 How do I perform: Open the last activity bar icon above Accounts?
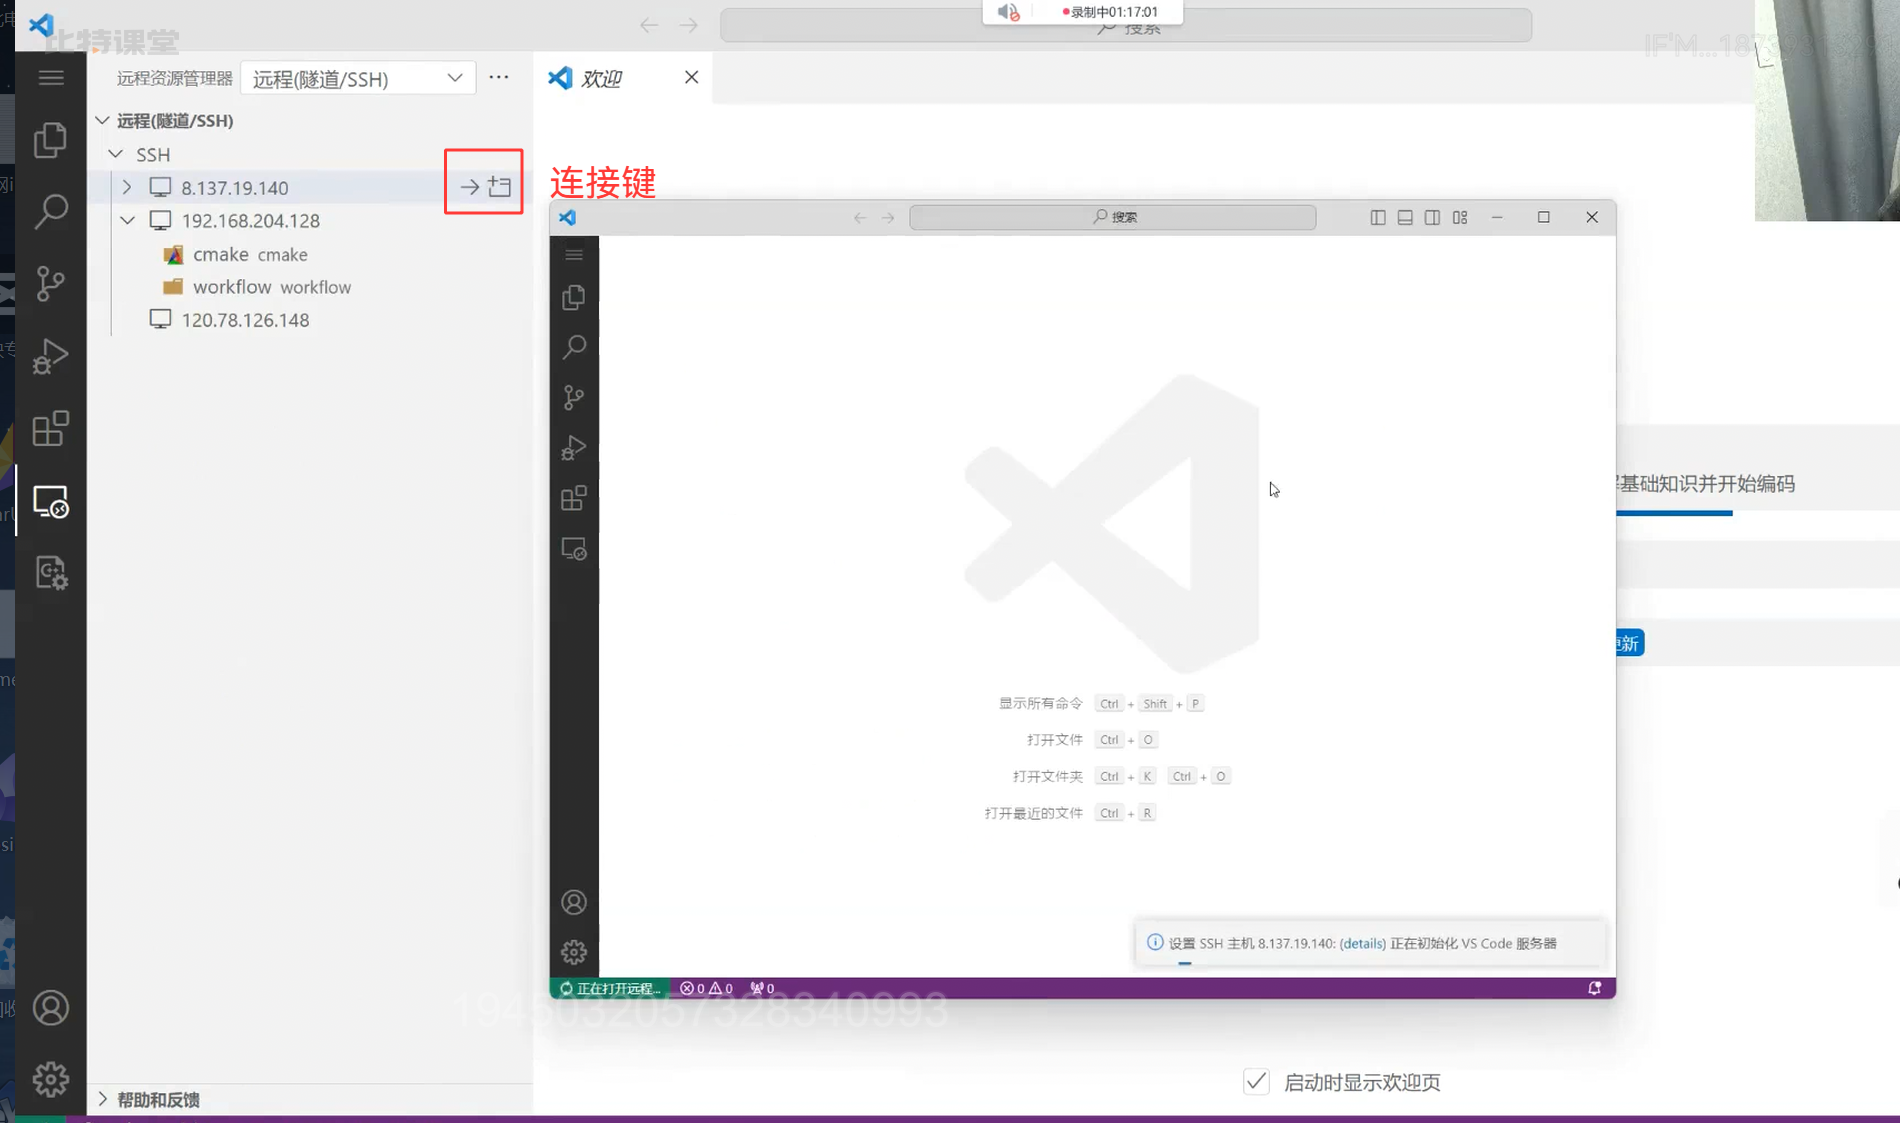(50, 573)
